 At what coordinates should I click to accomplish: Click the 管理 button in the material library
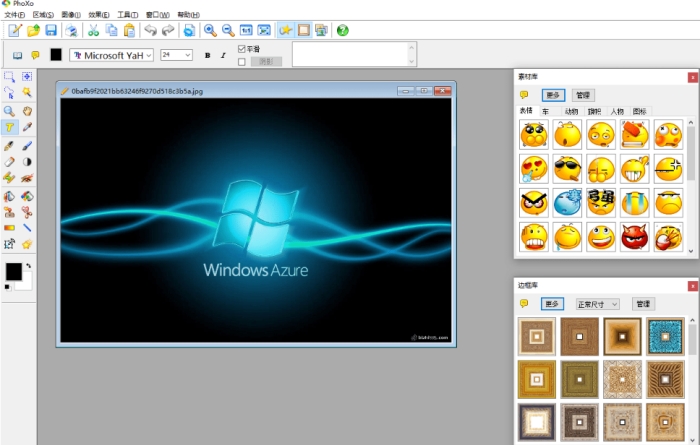point(583,95)
